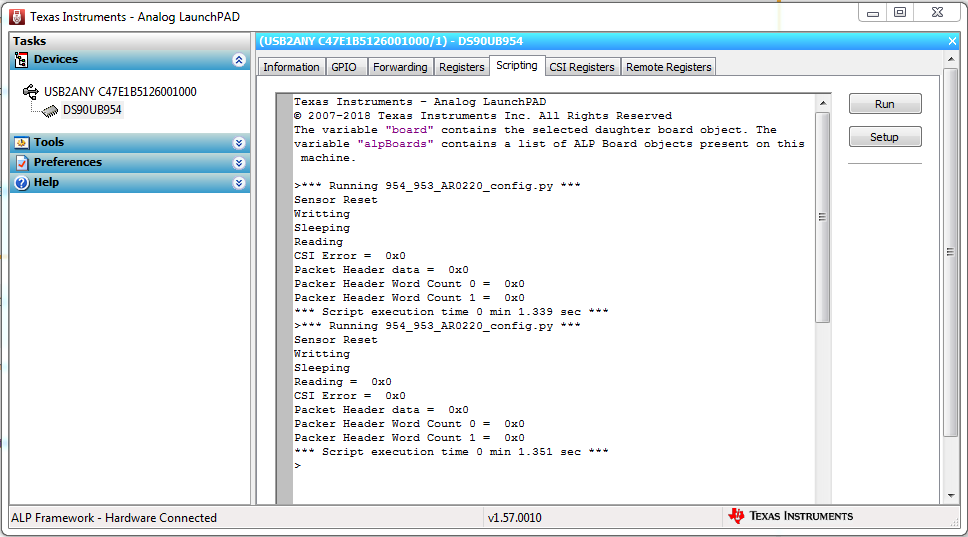Click the console scroll up arrow
Screen dimensions: 968x537
pos(822,103)
